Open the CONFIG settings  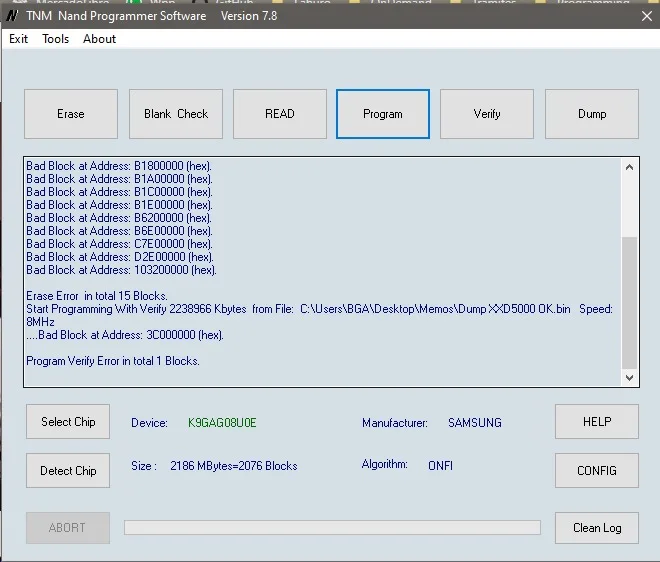tap(597, 471)
